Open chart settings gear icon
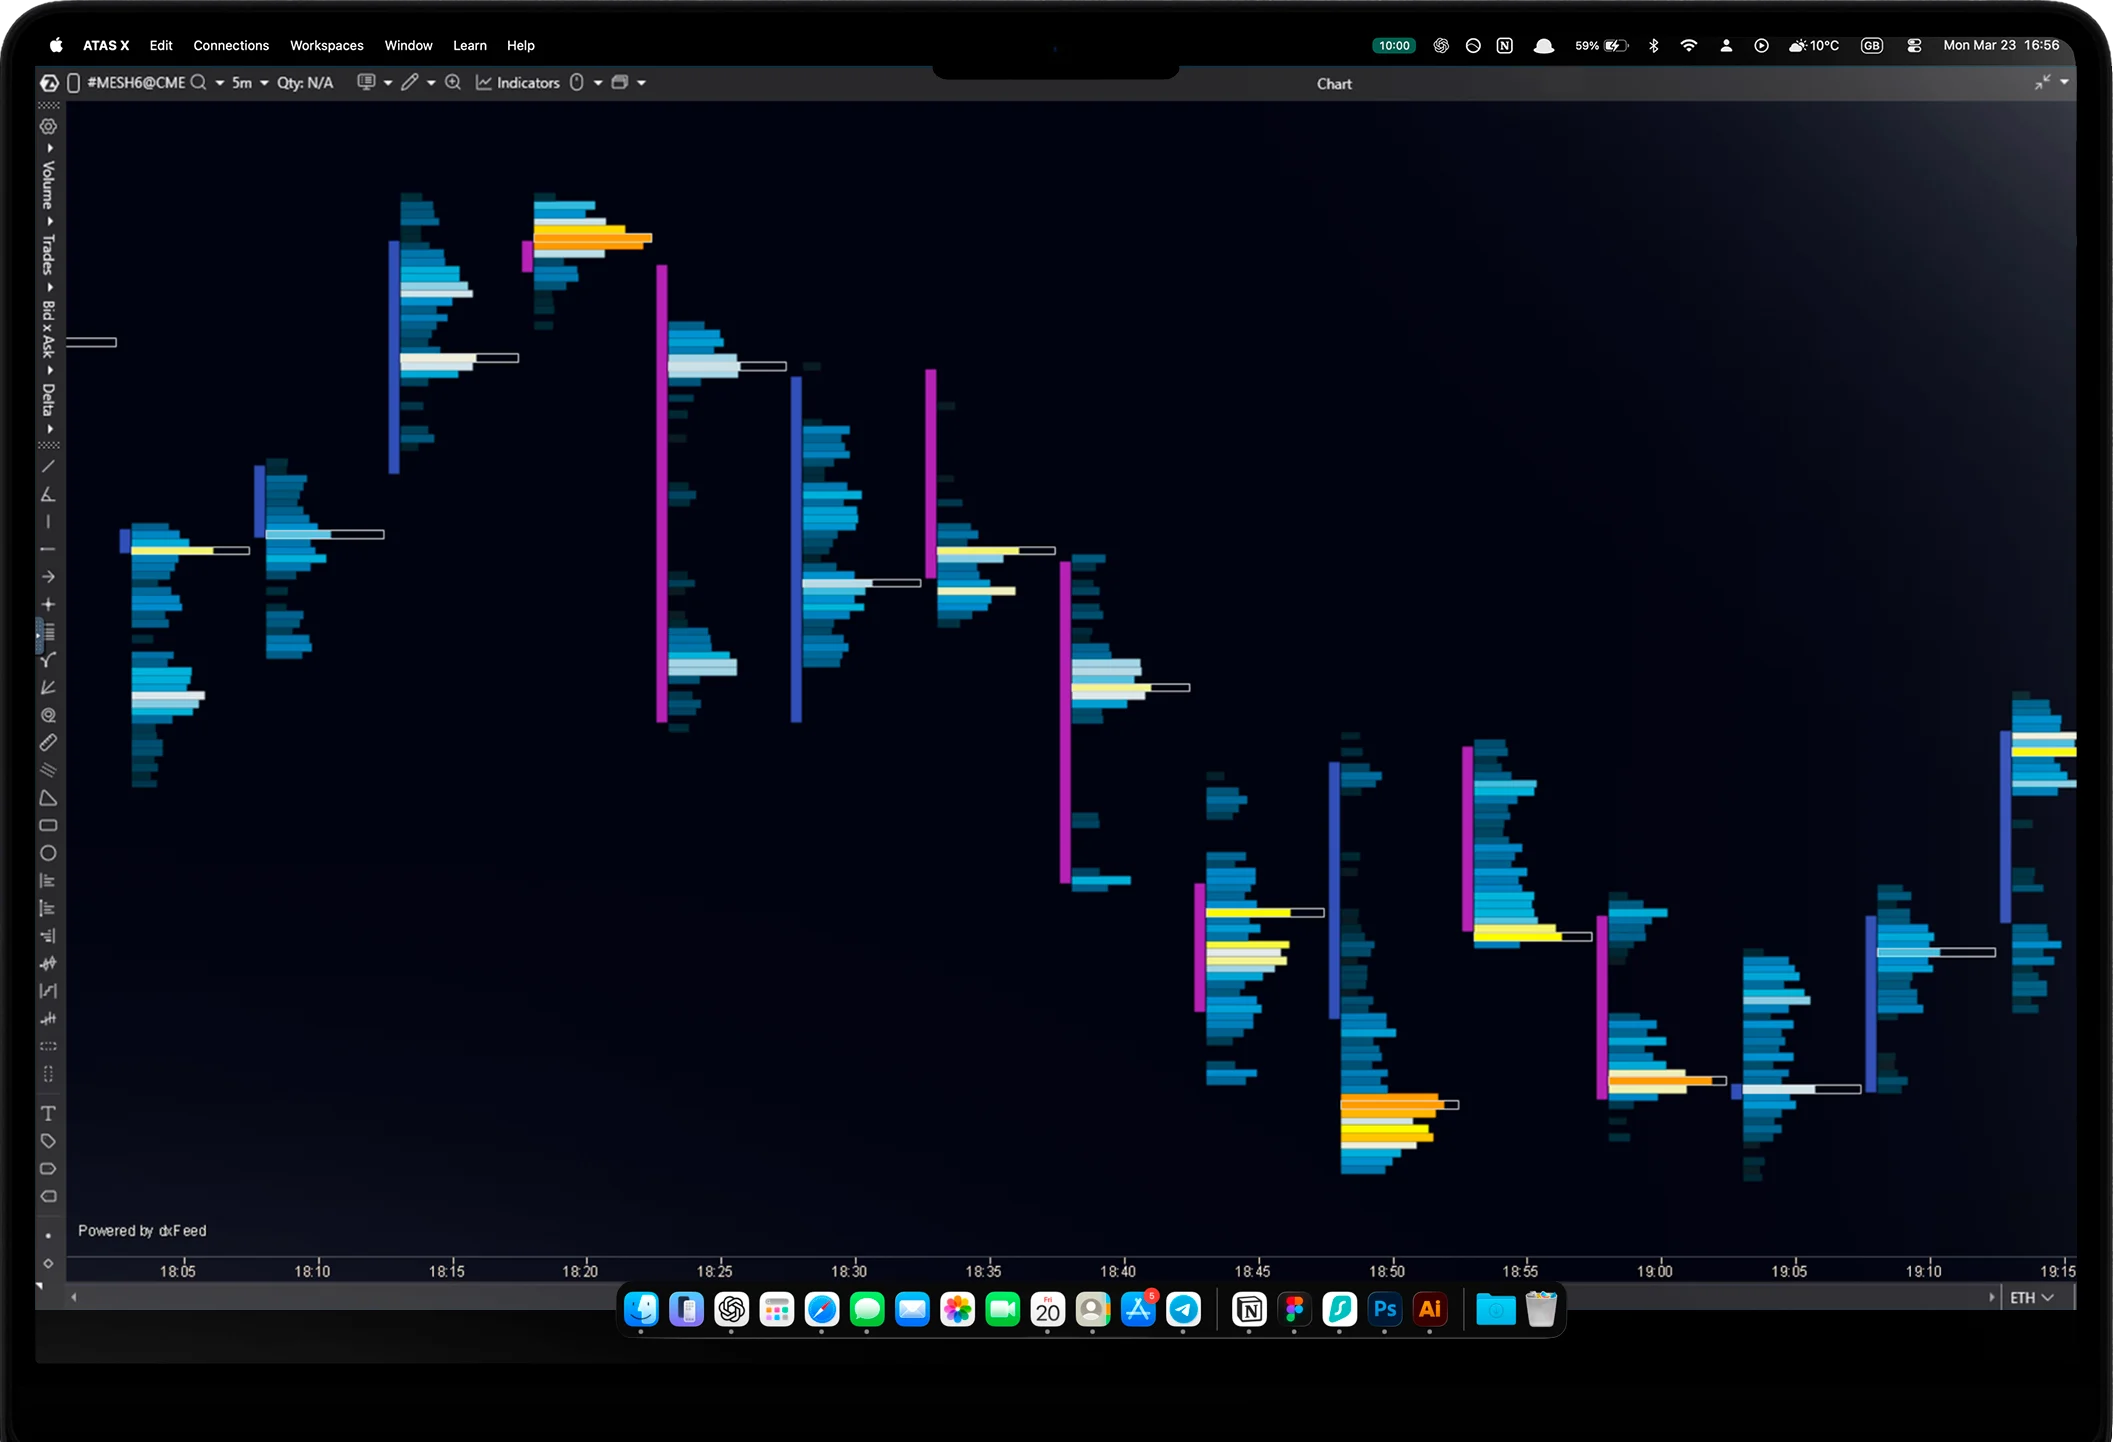The width and height of the screenshot is (2113, 1442). coord(48,127)
